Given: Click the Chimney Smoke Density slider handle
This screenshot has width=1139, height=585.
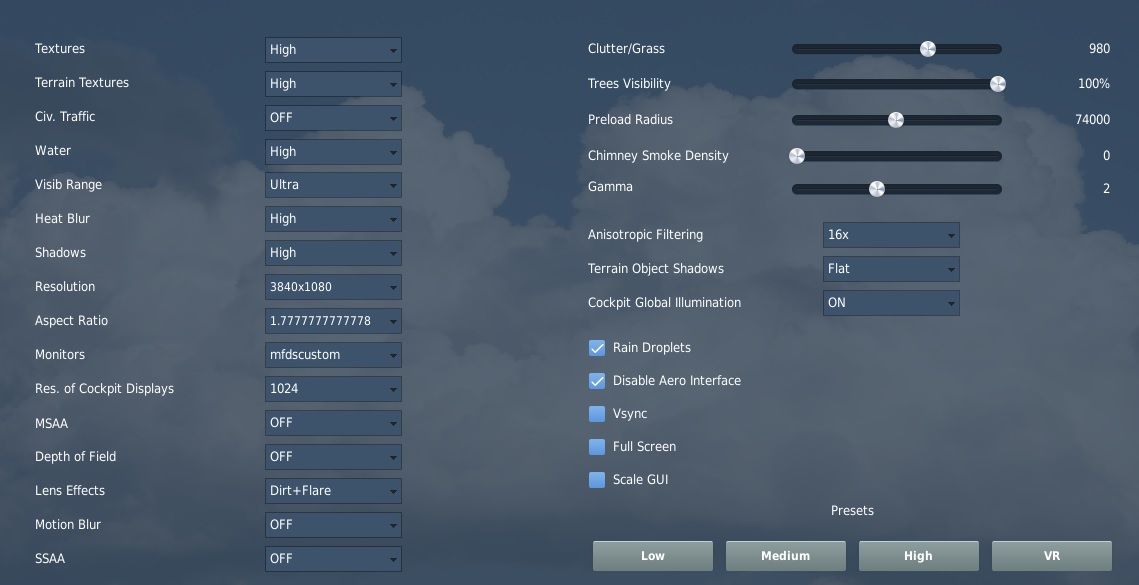Looking at the screenshot, I should point(797,156).
